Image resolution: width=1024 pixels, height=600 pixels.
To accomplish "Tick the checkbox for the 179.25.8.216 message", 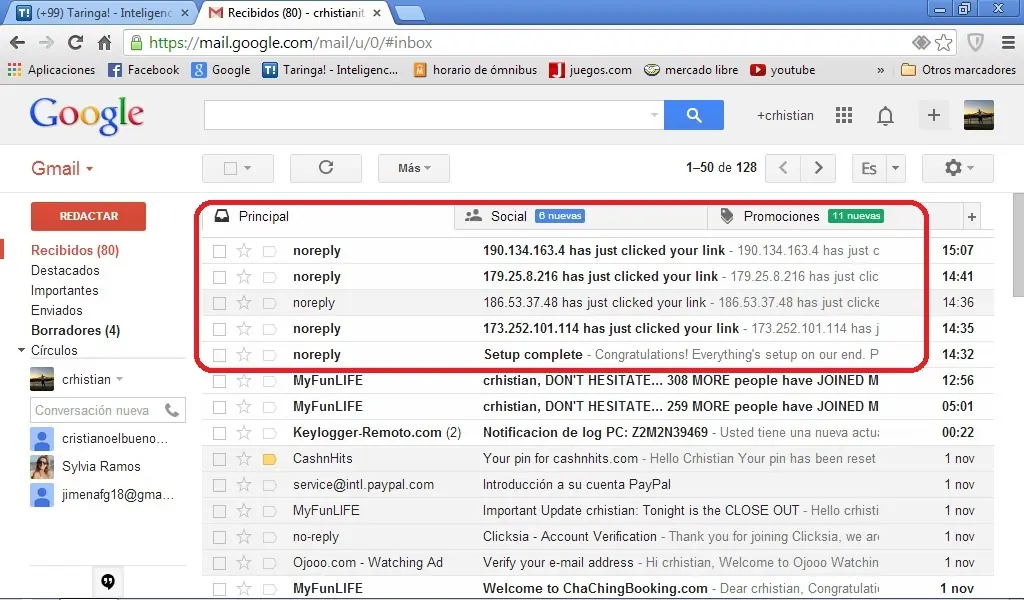I will point(219,277).
